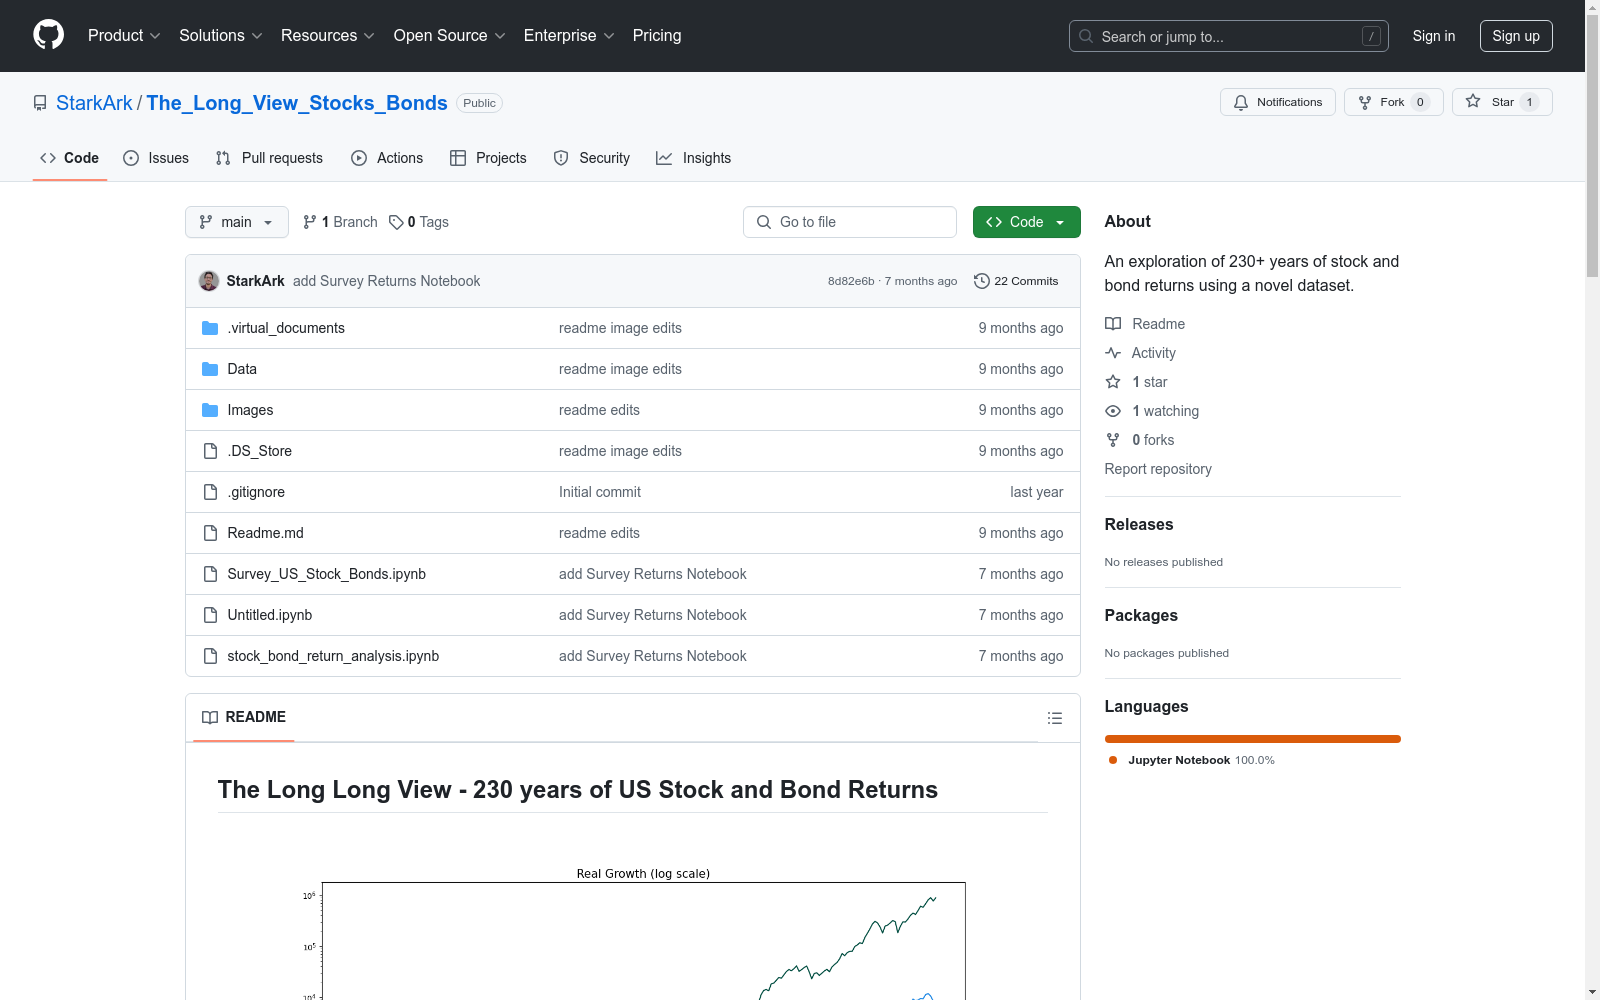
Task: Select the README tab heading
Action: tap(244, 717)
